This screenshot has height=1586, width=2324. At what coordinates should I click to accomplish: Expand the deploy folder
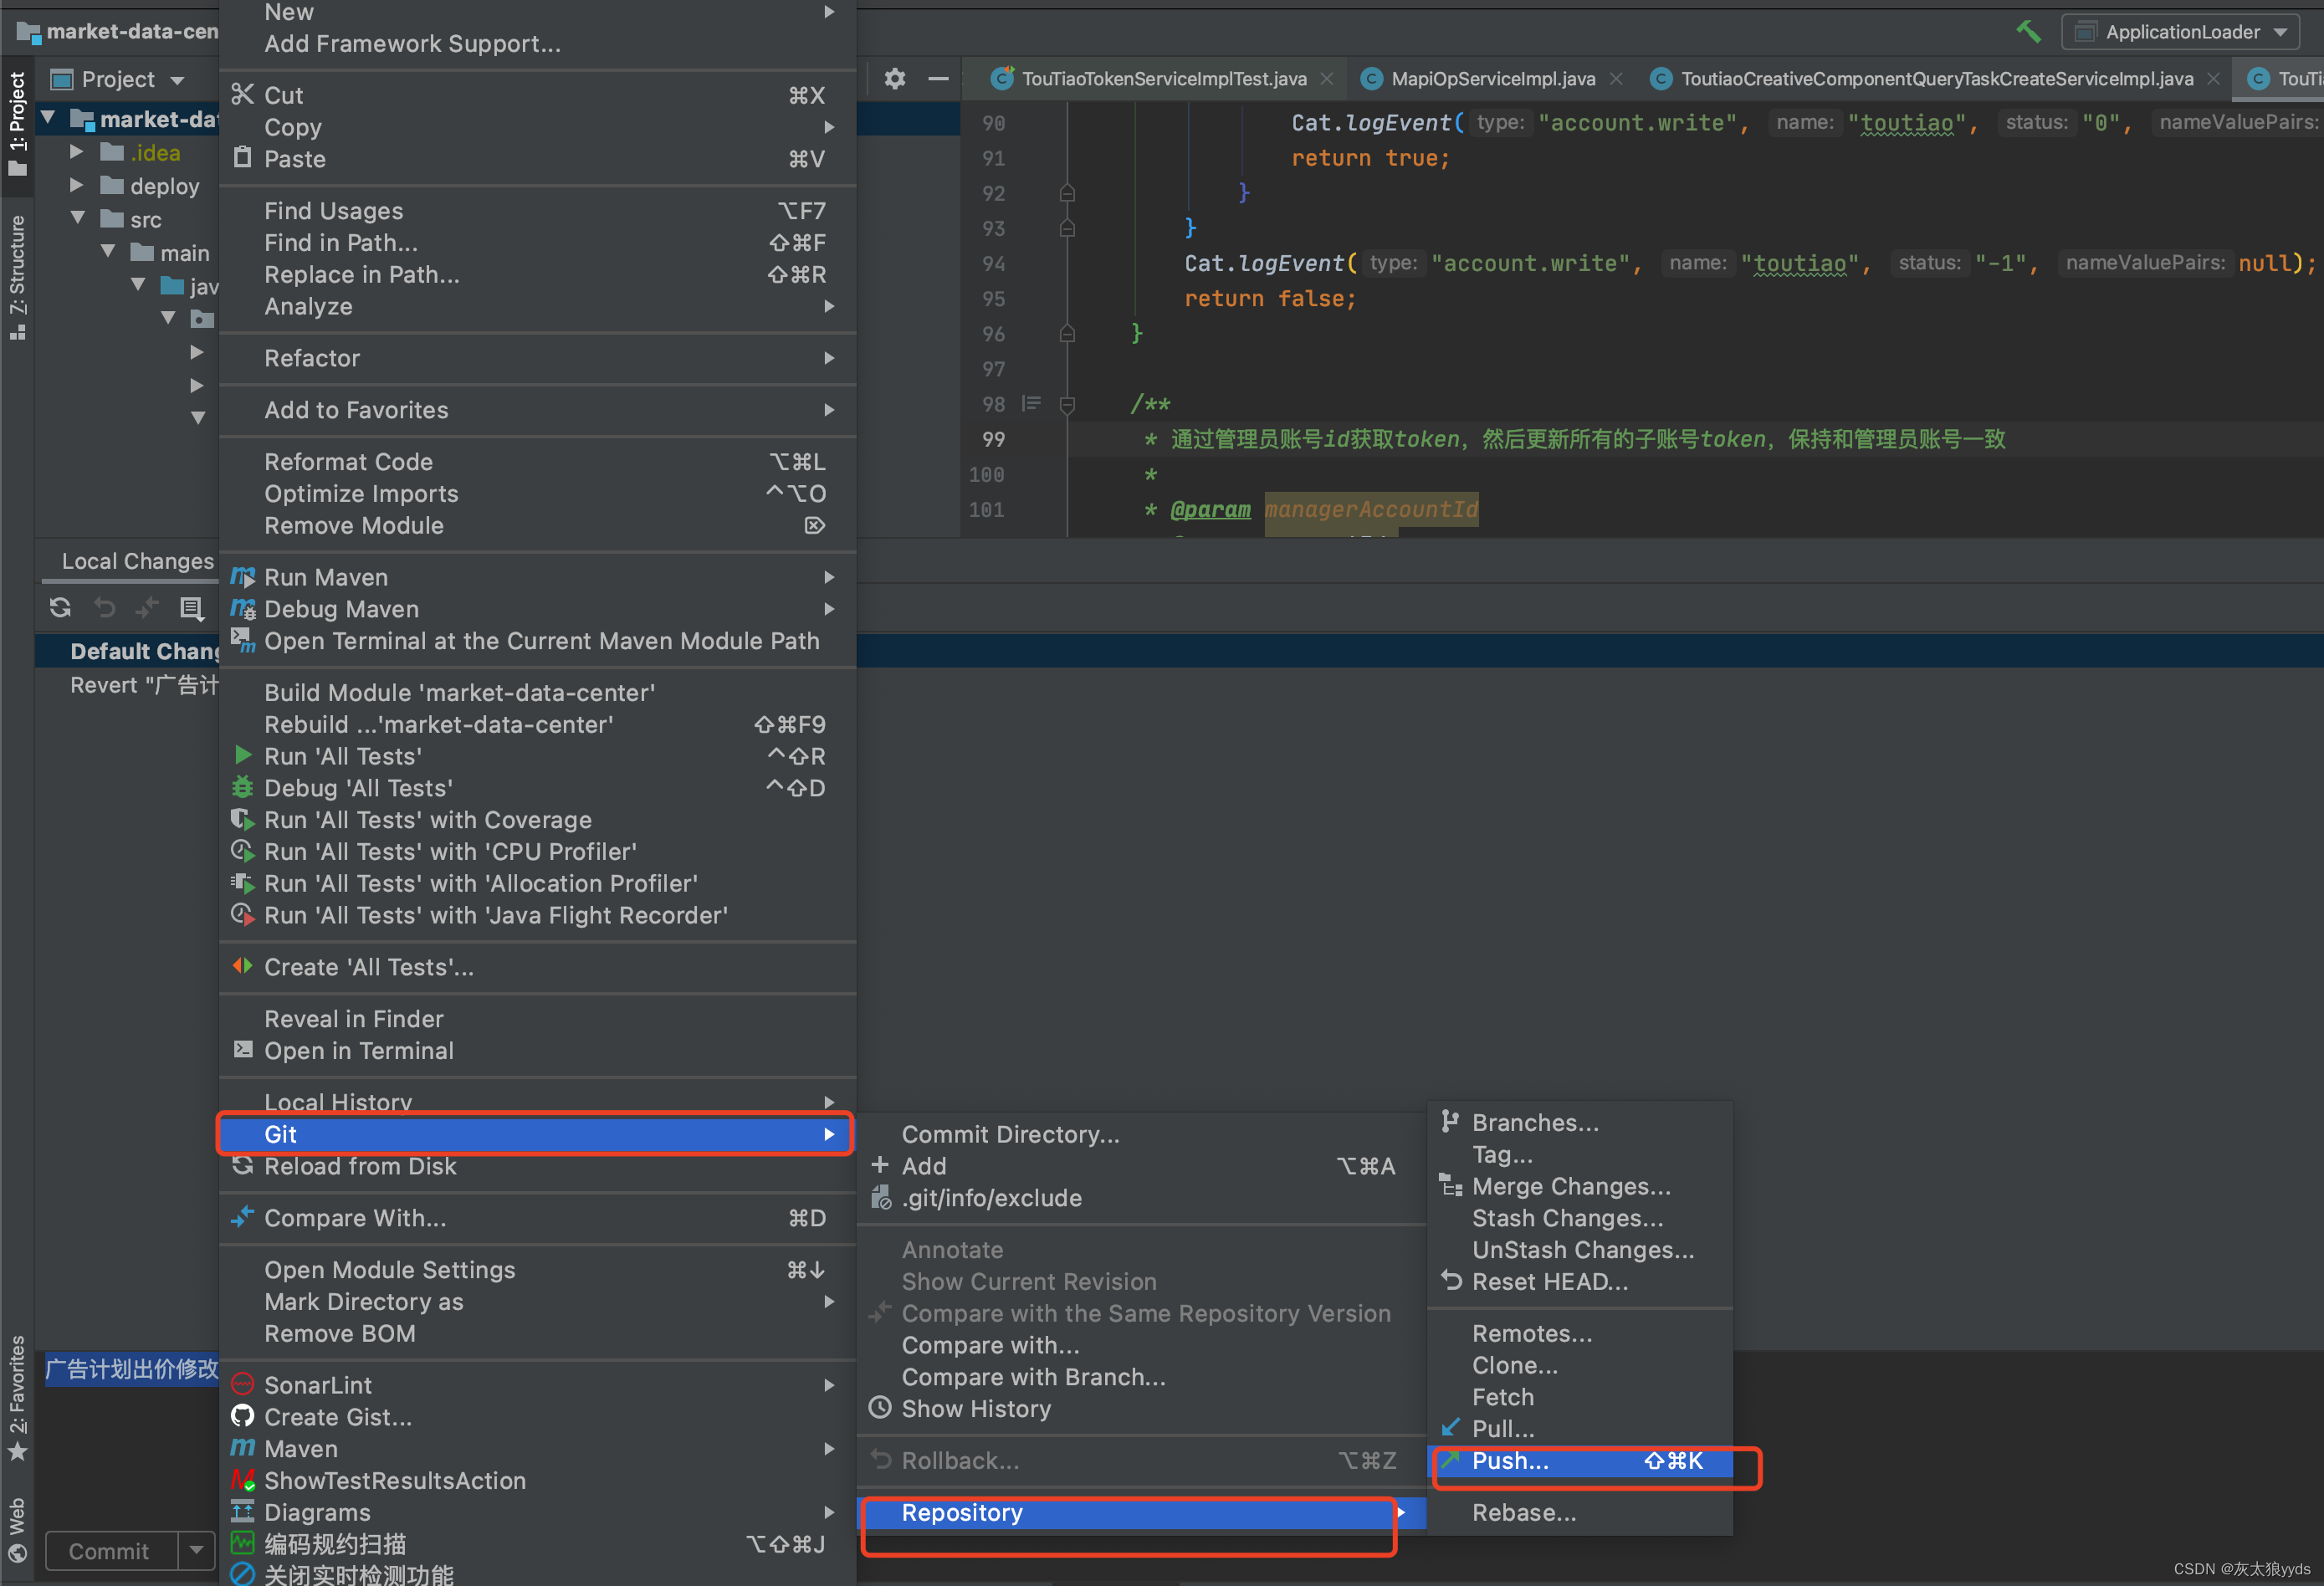[x=77, y=186]
